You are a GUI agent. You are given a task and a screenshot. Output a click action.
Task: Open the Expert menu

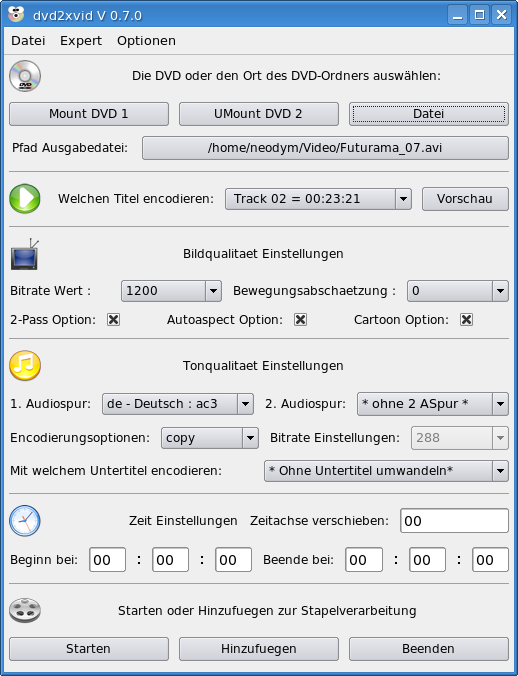pyautogui.click(x=81, y=41)
